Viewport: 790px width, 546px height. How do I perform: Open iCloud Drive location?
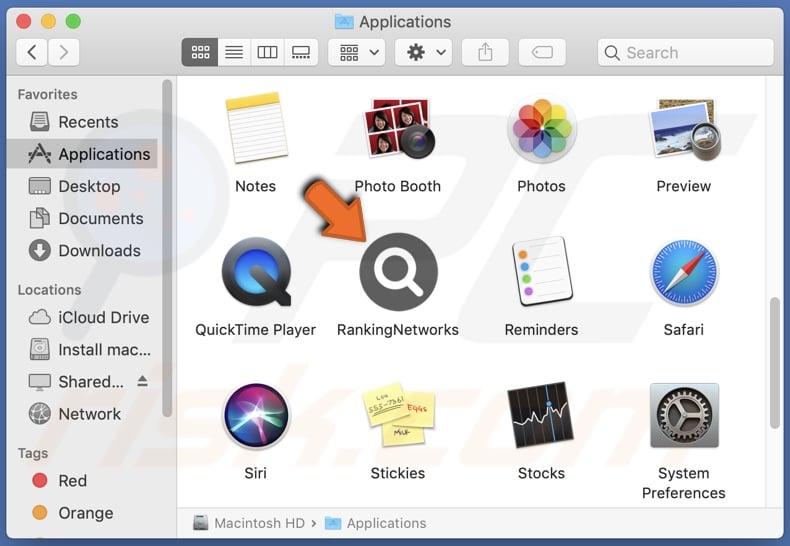point(83,317)
